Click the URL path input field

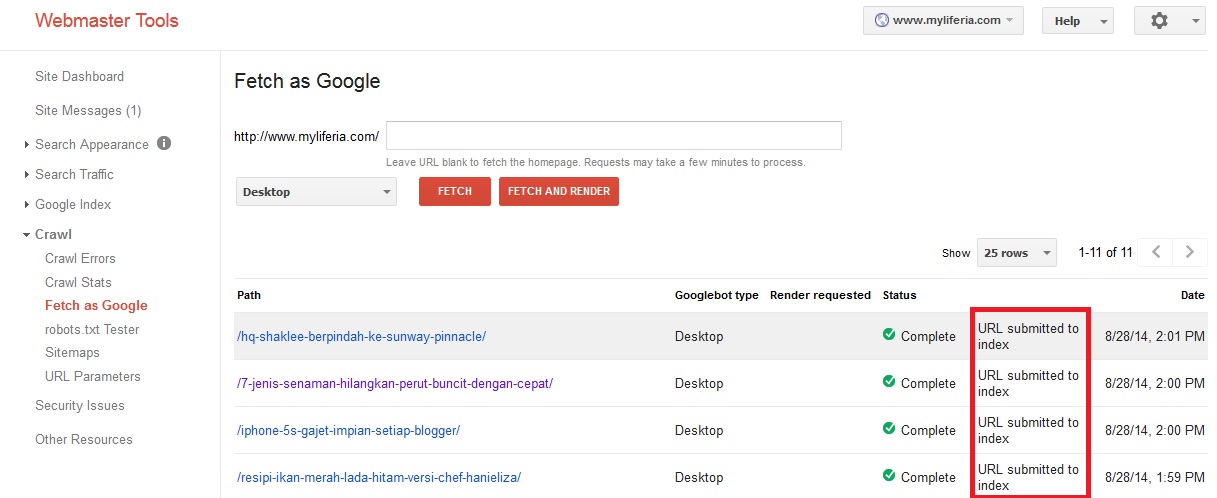(614, 136)
